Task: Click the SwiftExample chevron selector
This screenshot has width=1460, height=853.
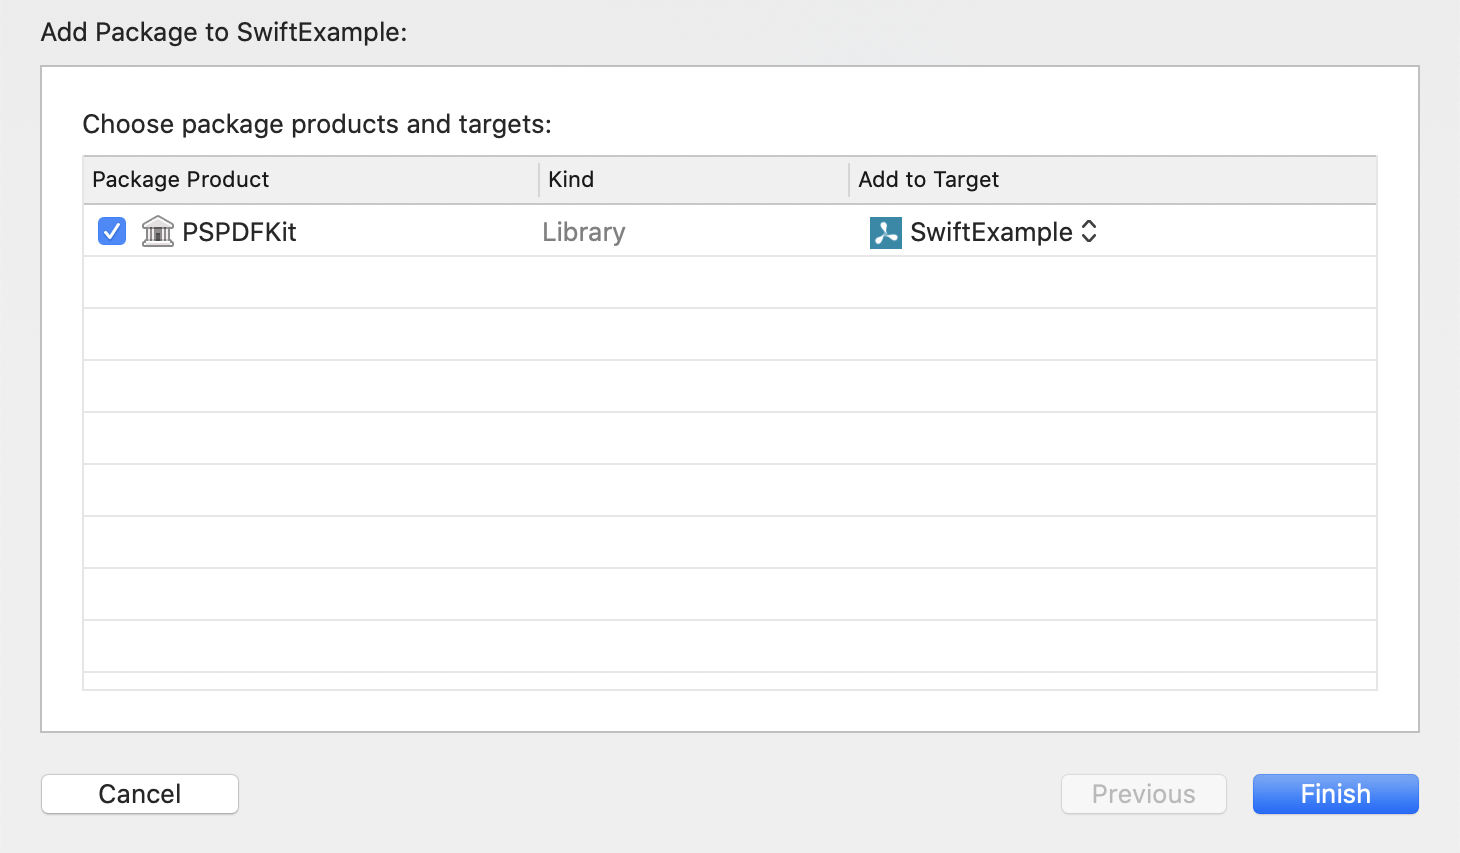Action: tap(1089, 232)
